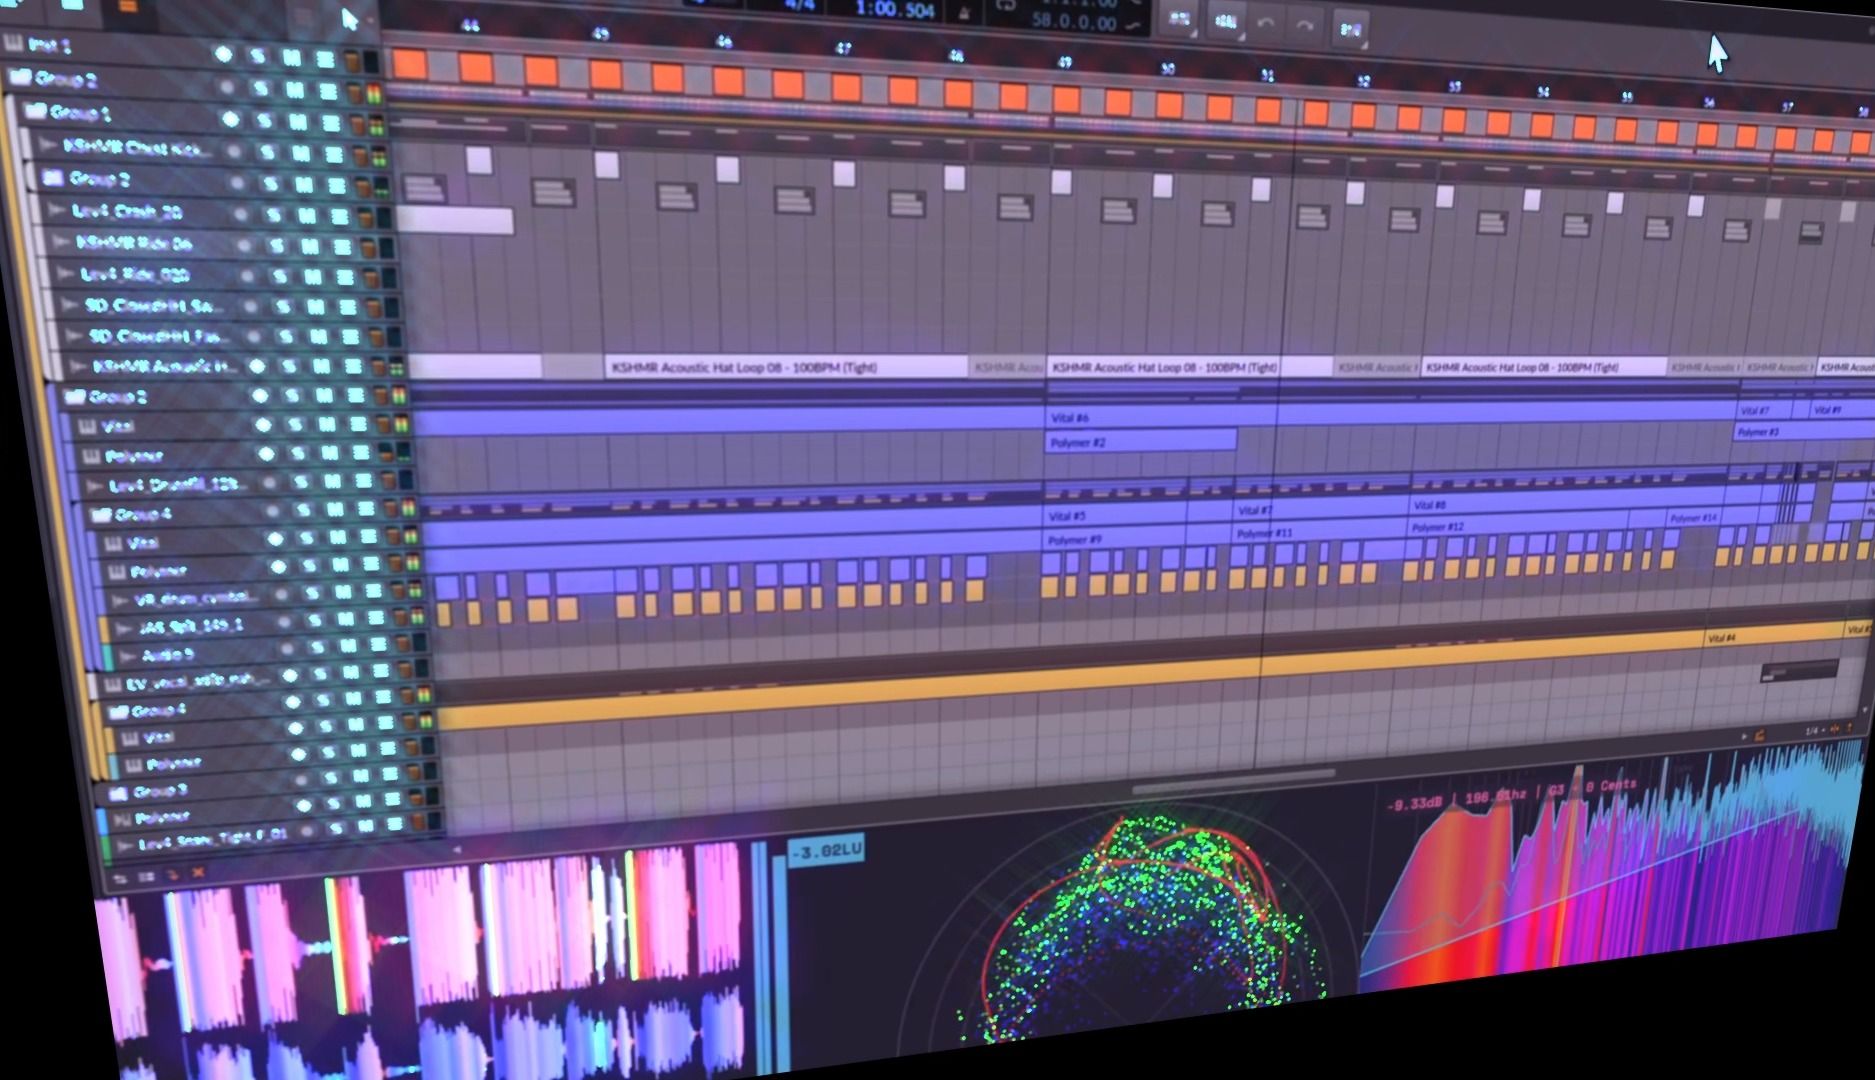Screen dimensions: 1875x1080
Task: Solo the Inst 1 track
Action: (x=257, y=57)
